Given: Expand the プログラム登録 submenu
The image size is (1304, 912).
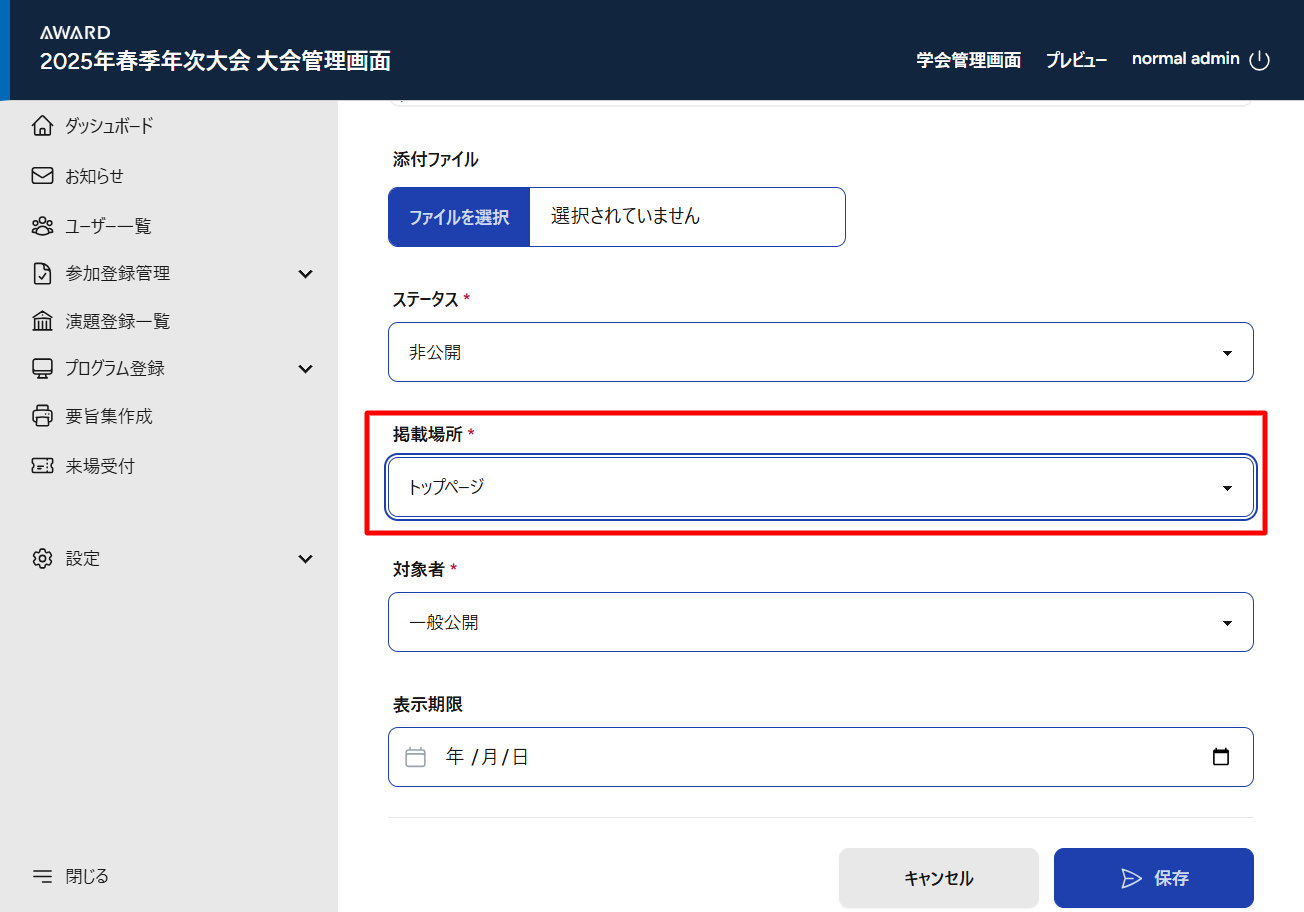Looking at the screenshot, I should tap(306, 369).
